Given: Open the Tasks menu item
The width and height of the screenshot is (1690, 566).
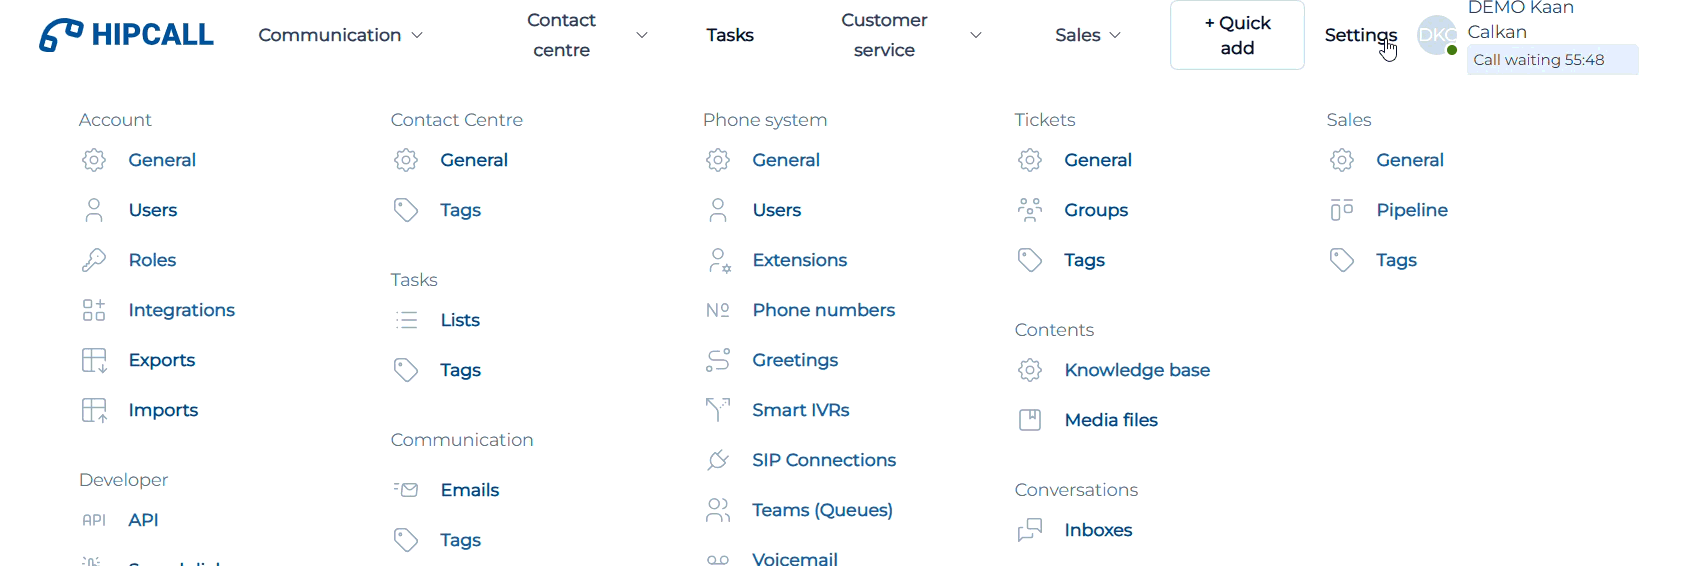Looking at the screenshot, I should (730, 35).
